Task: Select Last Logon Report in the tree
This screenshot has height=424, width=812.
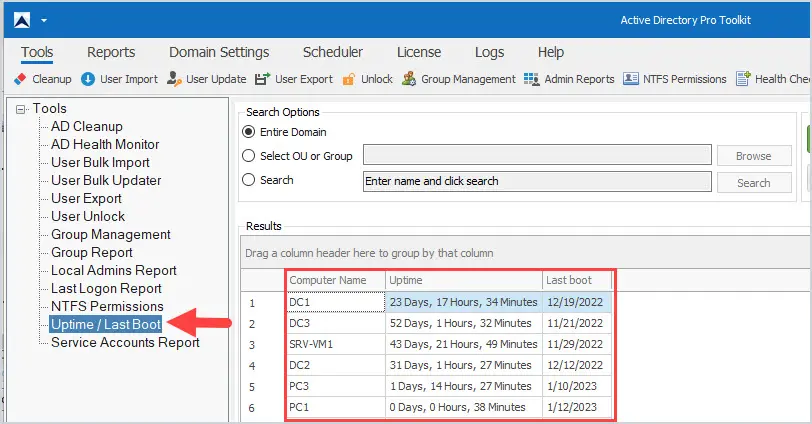Action: point(106,289)
